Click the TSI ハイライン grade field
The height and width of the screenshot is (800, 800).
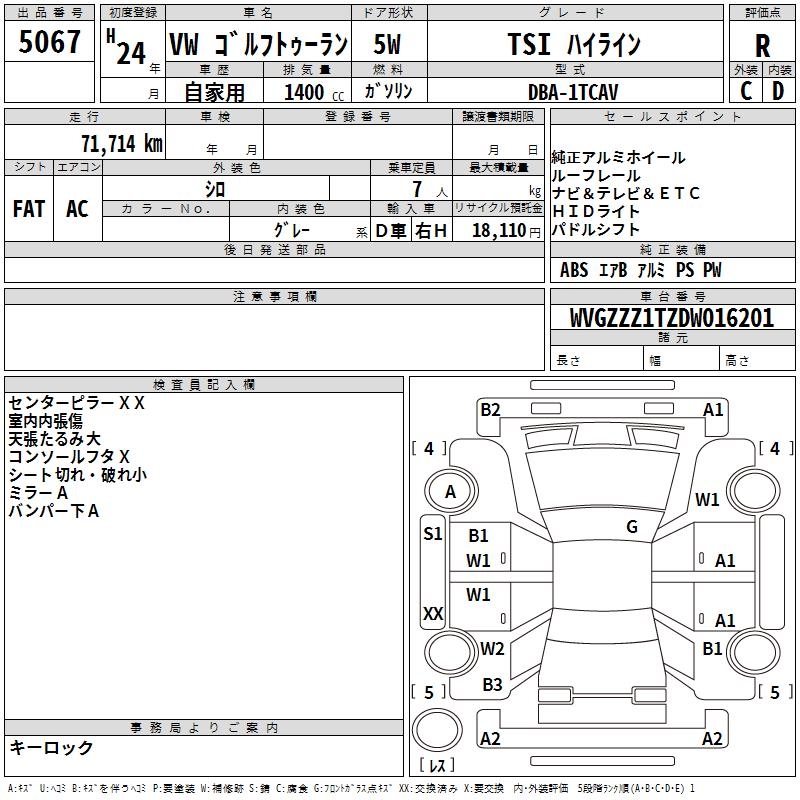coord(573,45)
